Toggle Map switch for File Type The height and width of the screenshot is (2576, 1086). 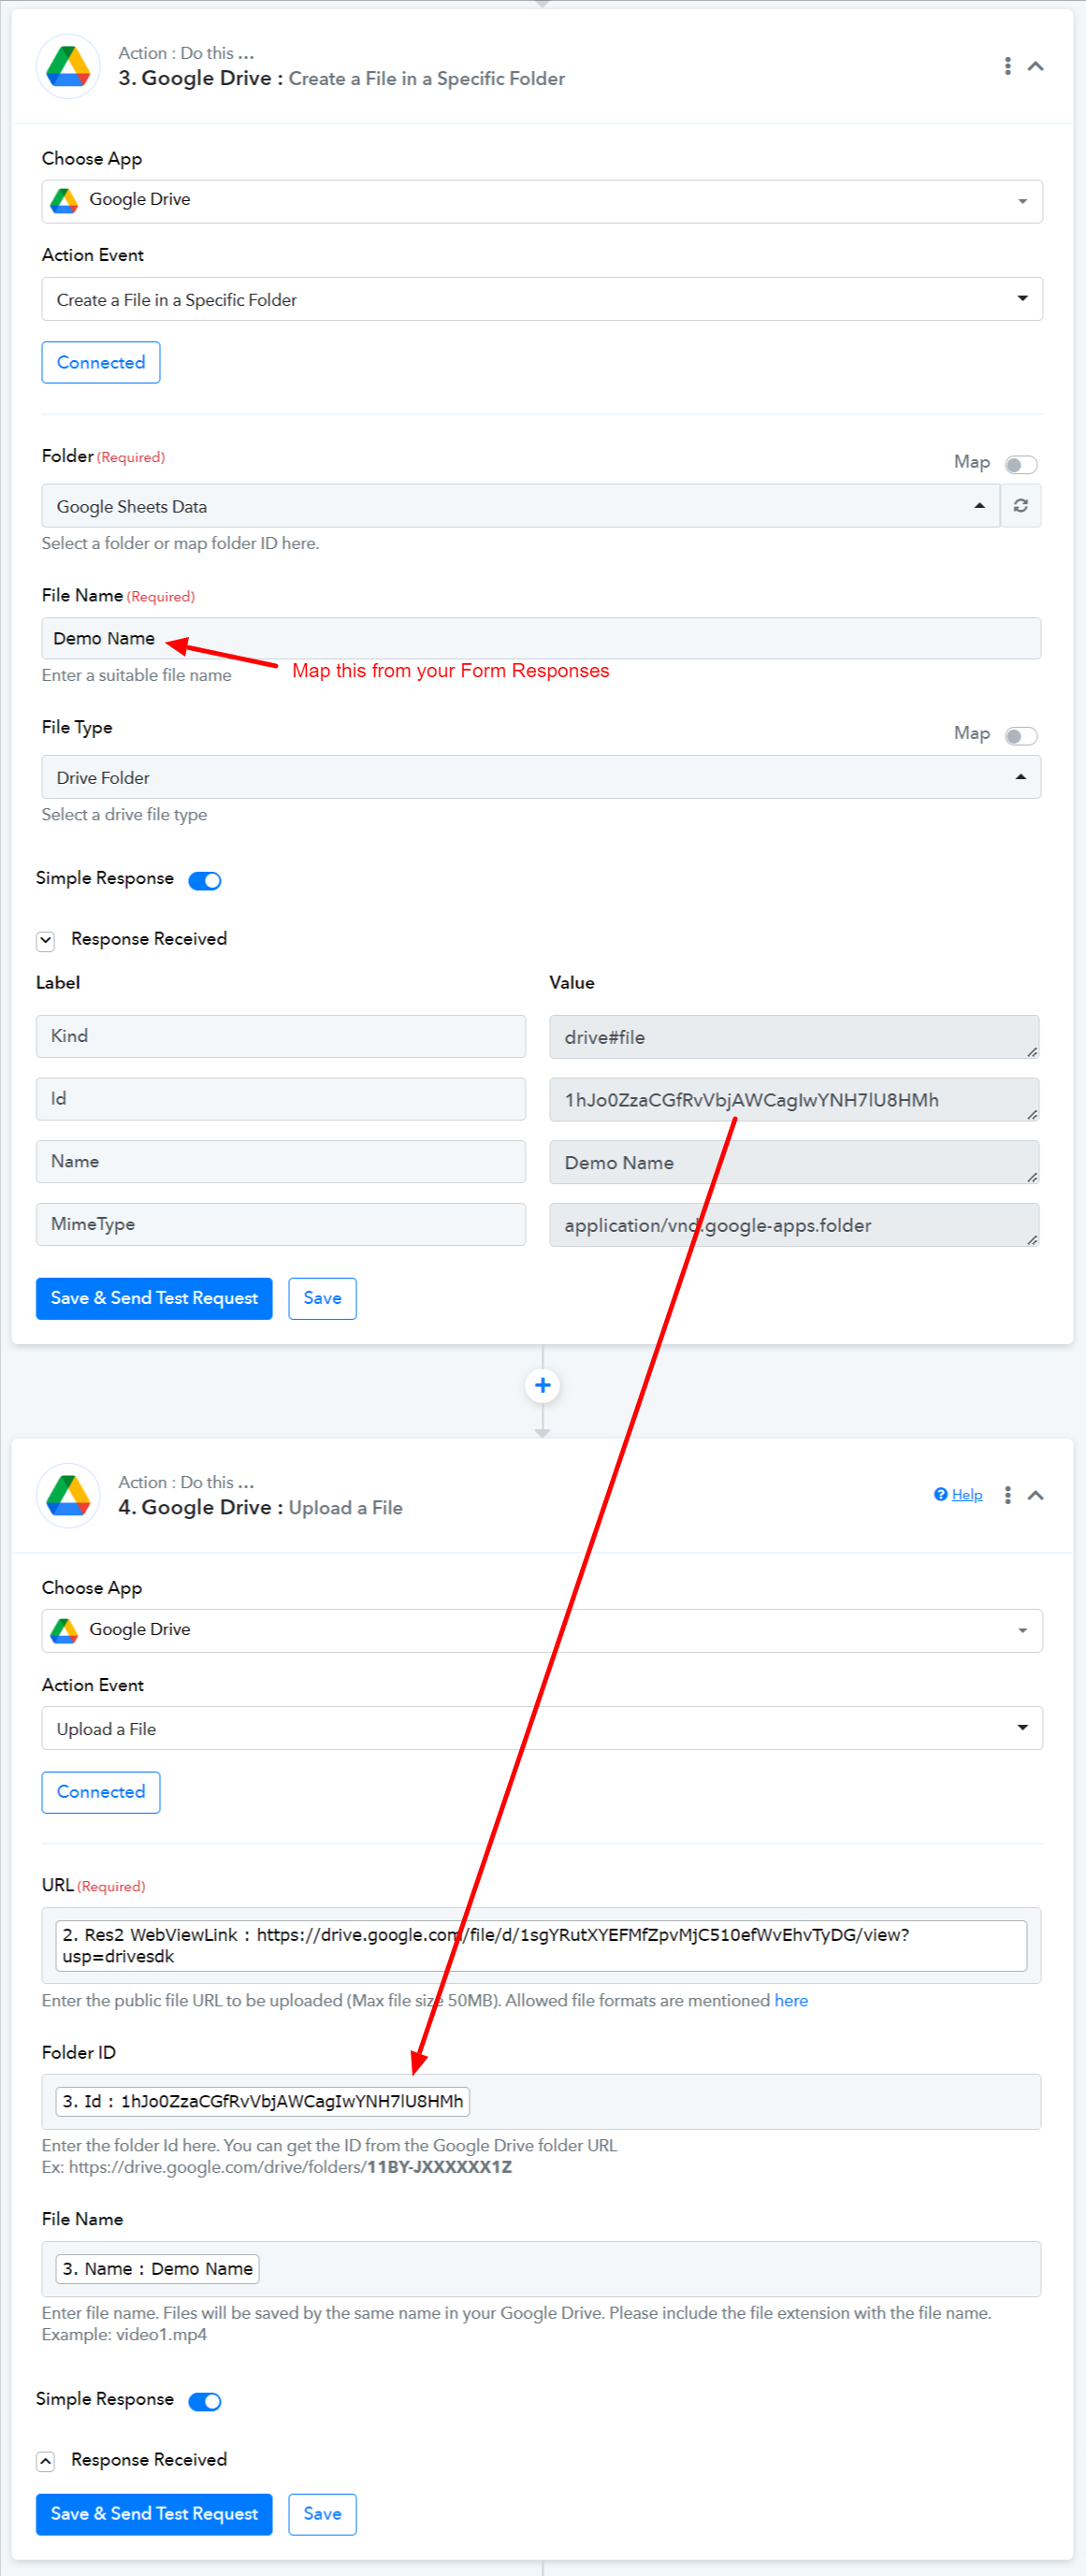click(1021, 735)
